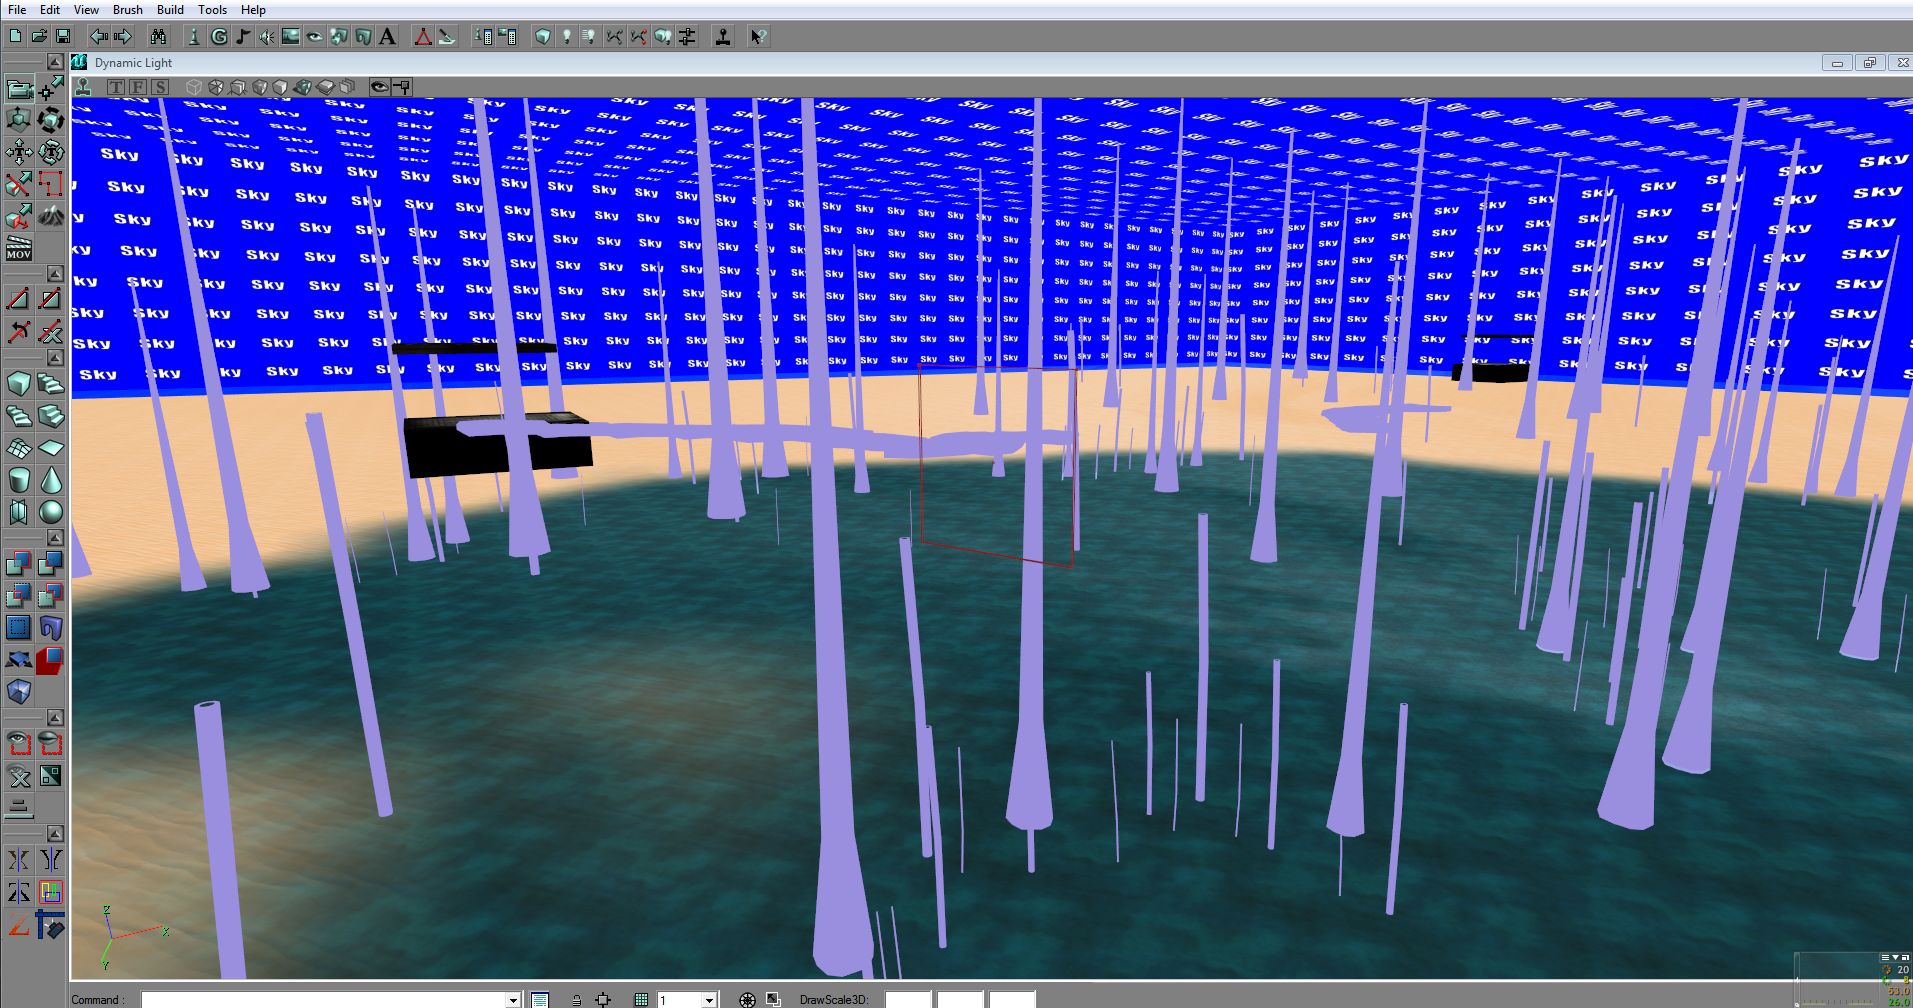Toggle the Top view T button
Image resolution: width=1913 pixels, height=1008 pixels.
(116, 87)
